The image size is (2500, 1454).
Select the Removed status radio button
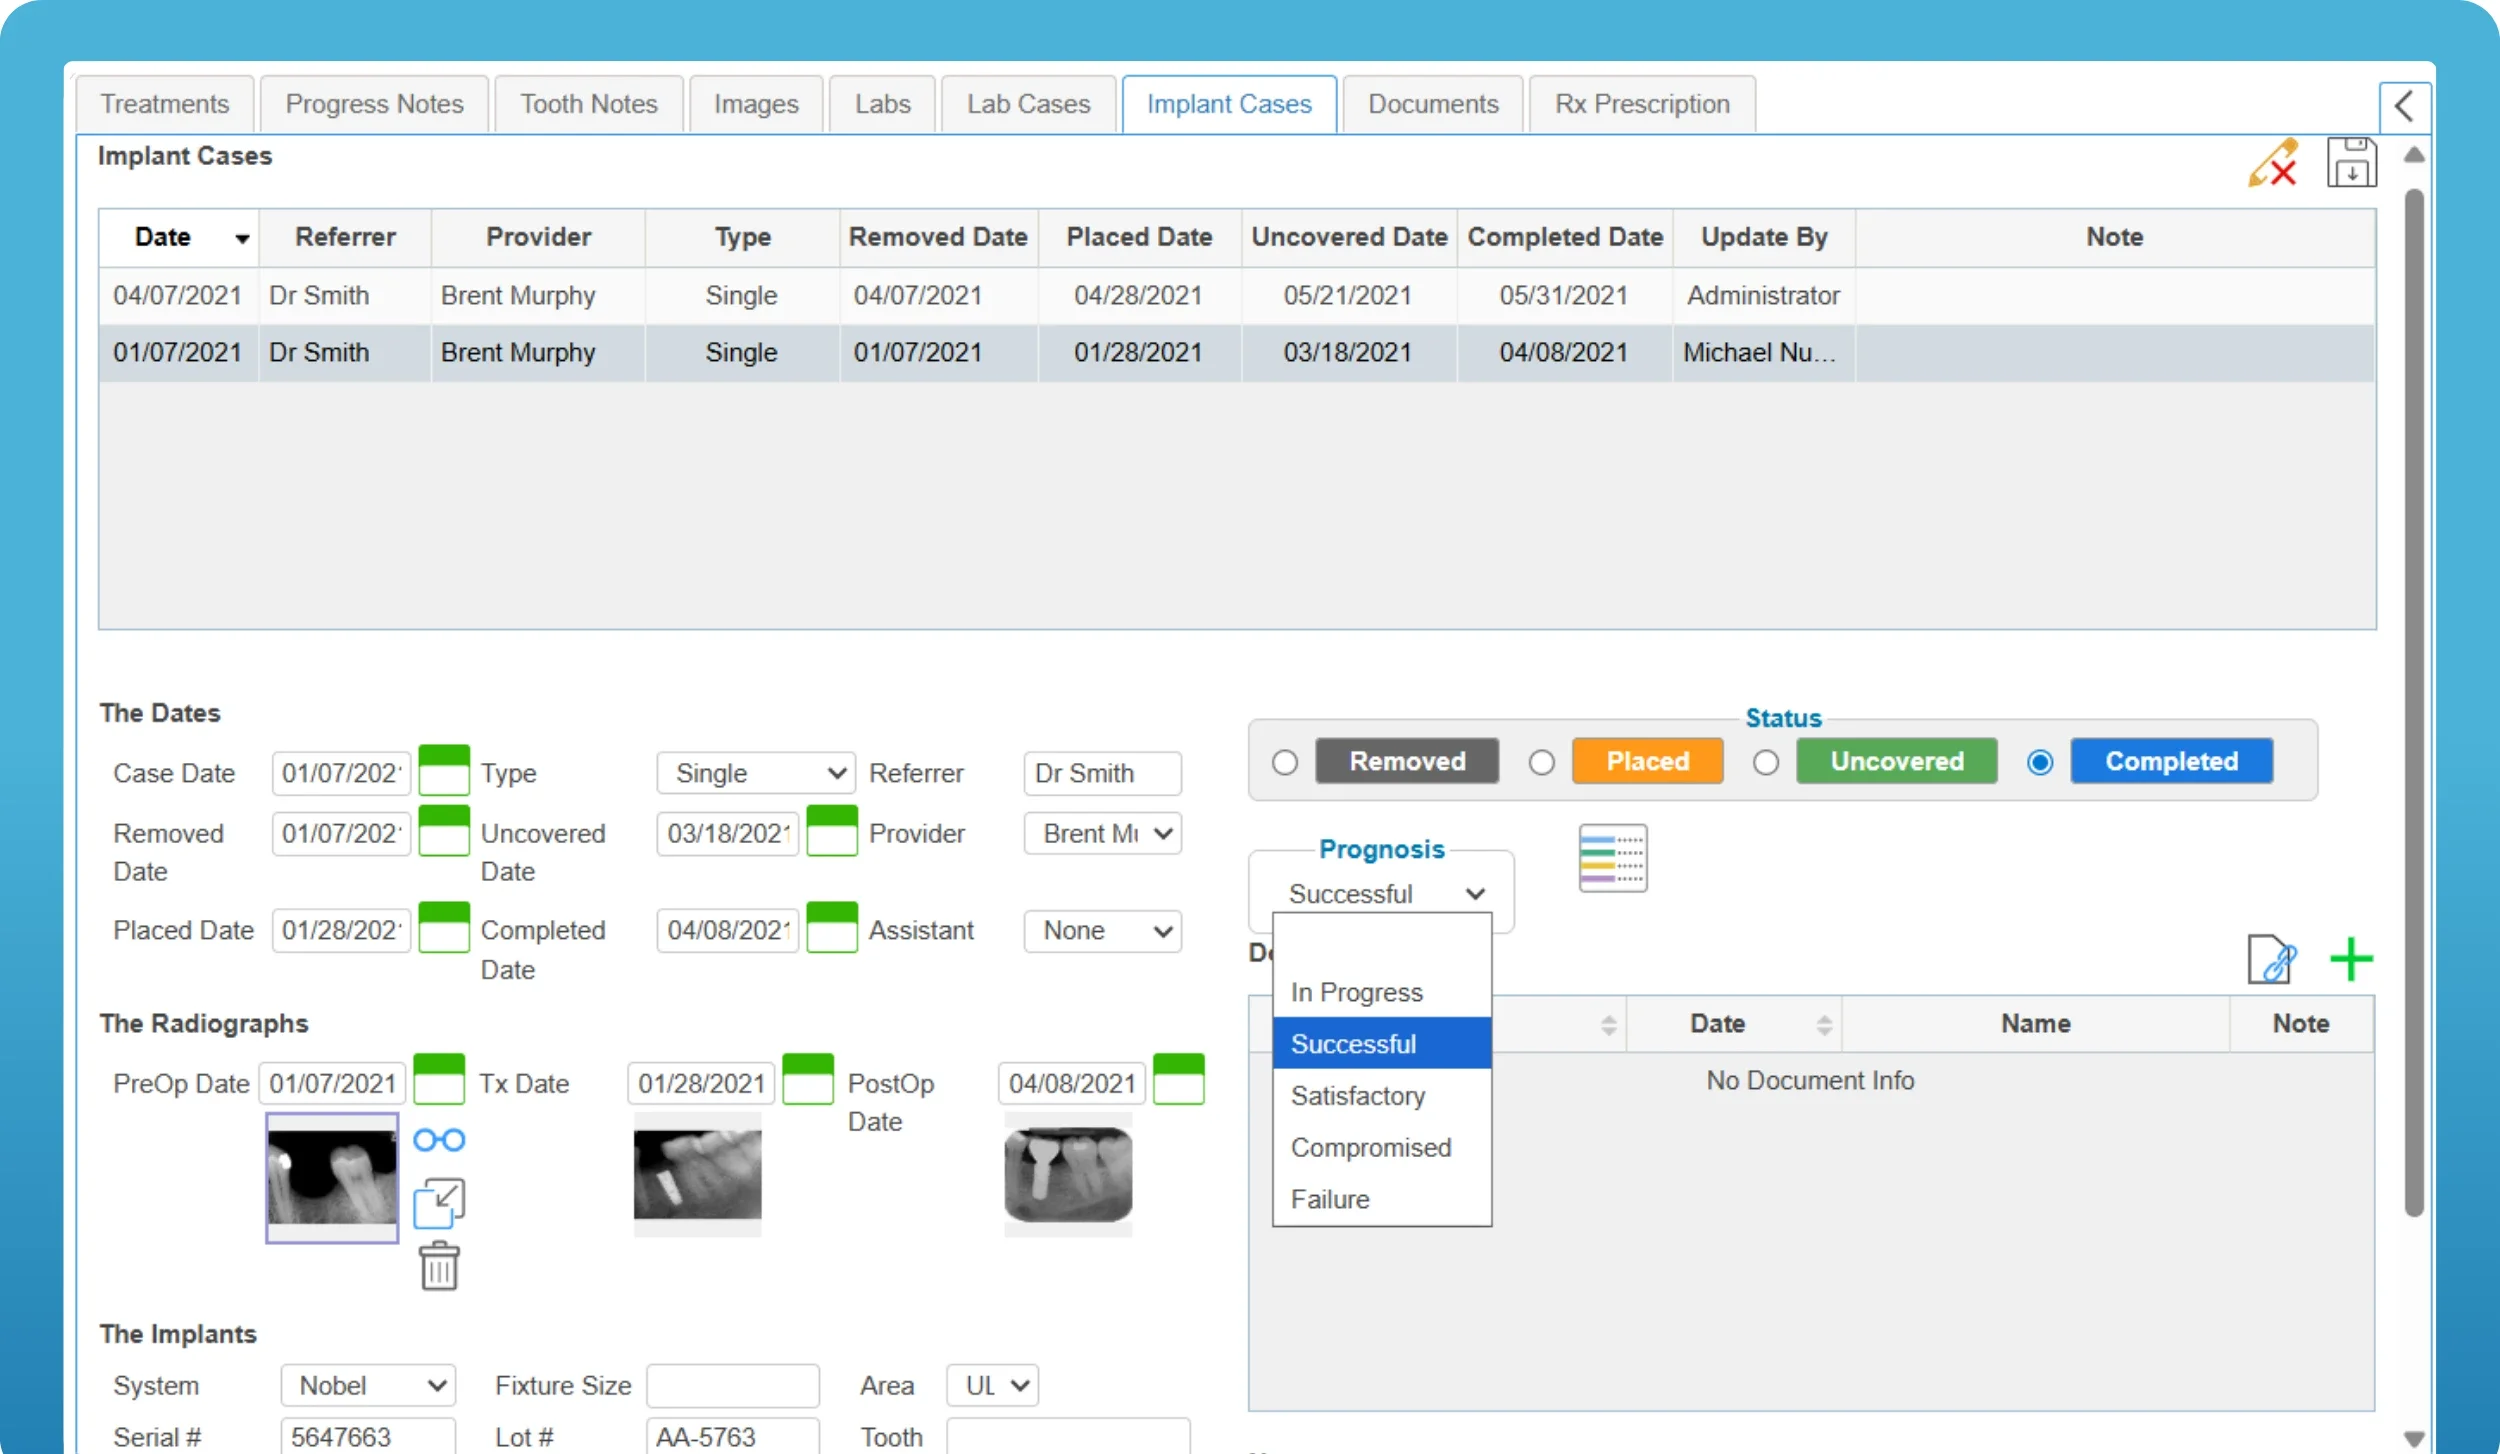point(1285,763)
